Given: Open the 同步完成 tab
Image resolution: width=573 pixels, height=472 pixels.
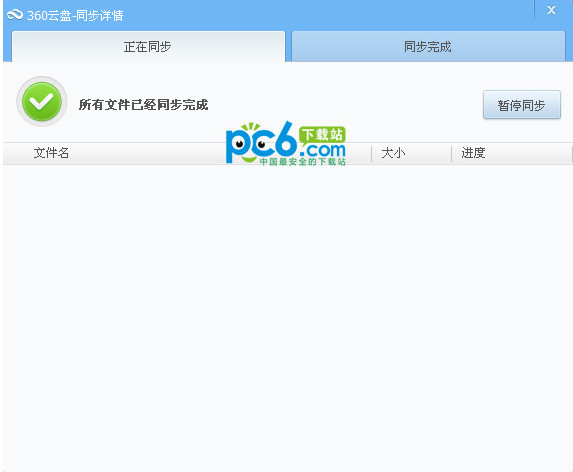Looking at the screenshot, I should [428, 47].
